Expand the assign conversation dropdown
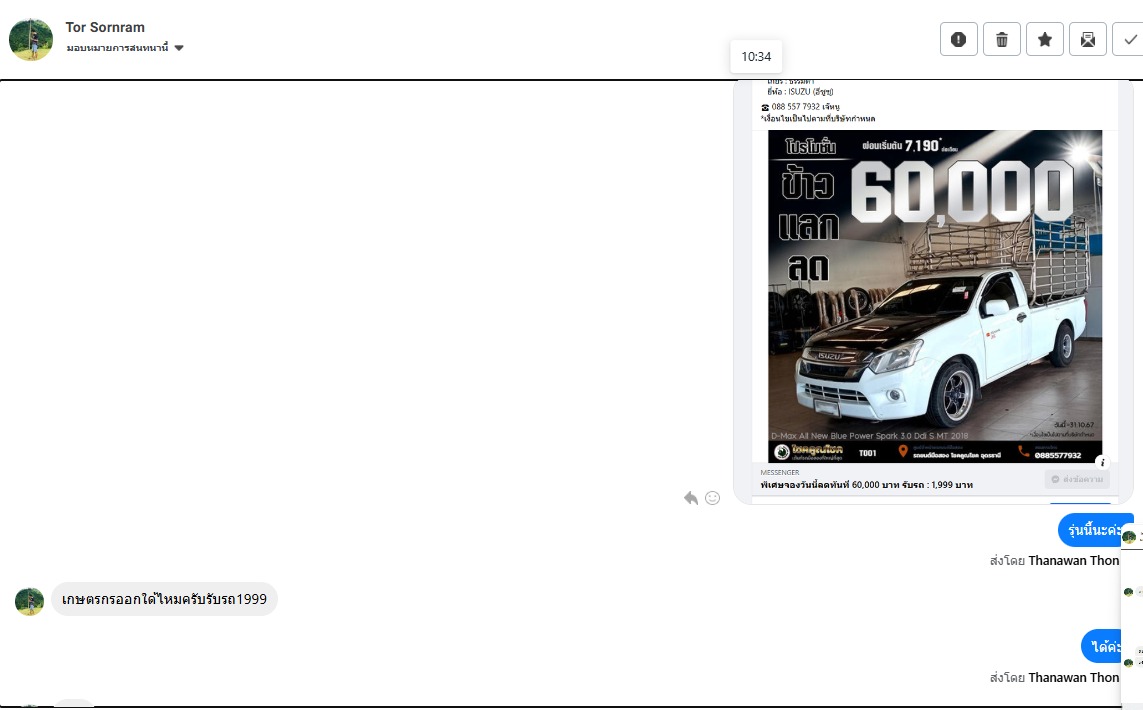 179,48
